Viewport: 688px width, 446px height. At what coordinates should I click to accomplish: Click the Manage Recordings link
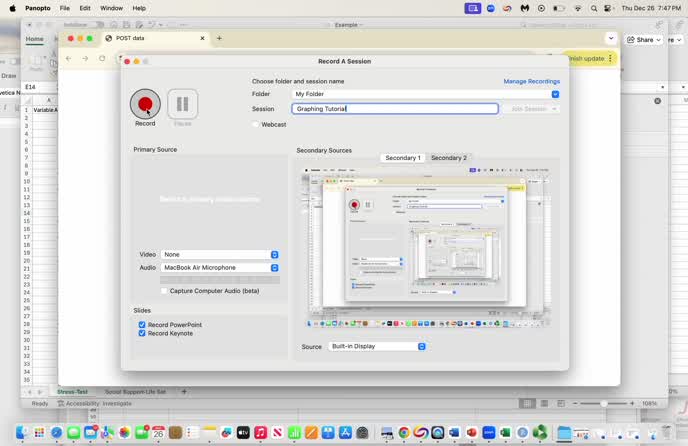click(x=531, y=81)
